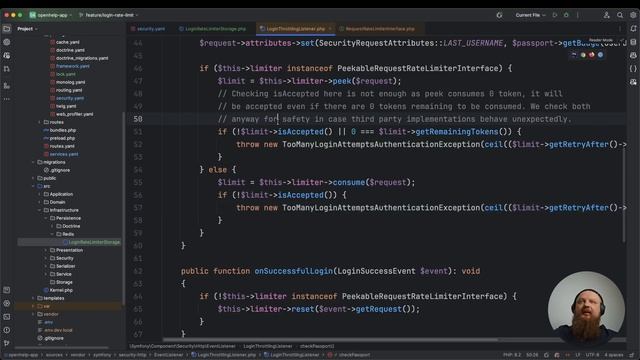
Task: Click the UTF-8 encoding status bar item
Action: coord(592,355)
